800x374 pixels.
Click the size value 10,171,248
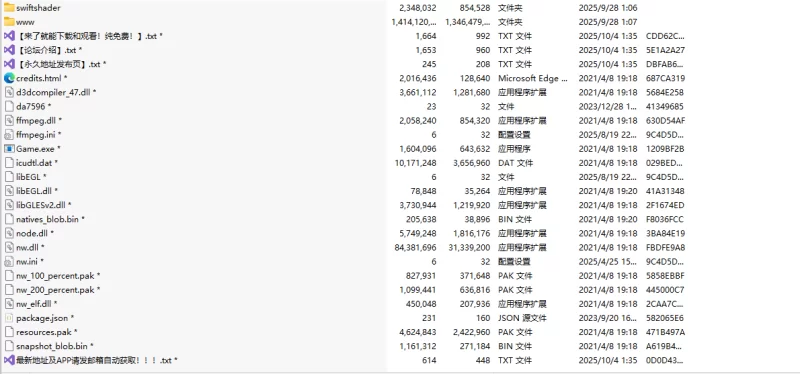point(416,163)
